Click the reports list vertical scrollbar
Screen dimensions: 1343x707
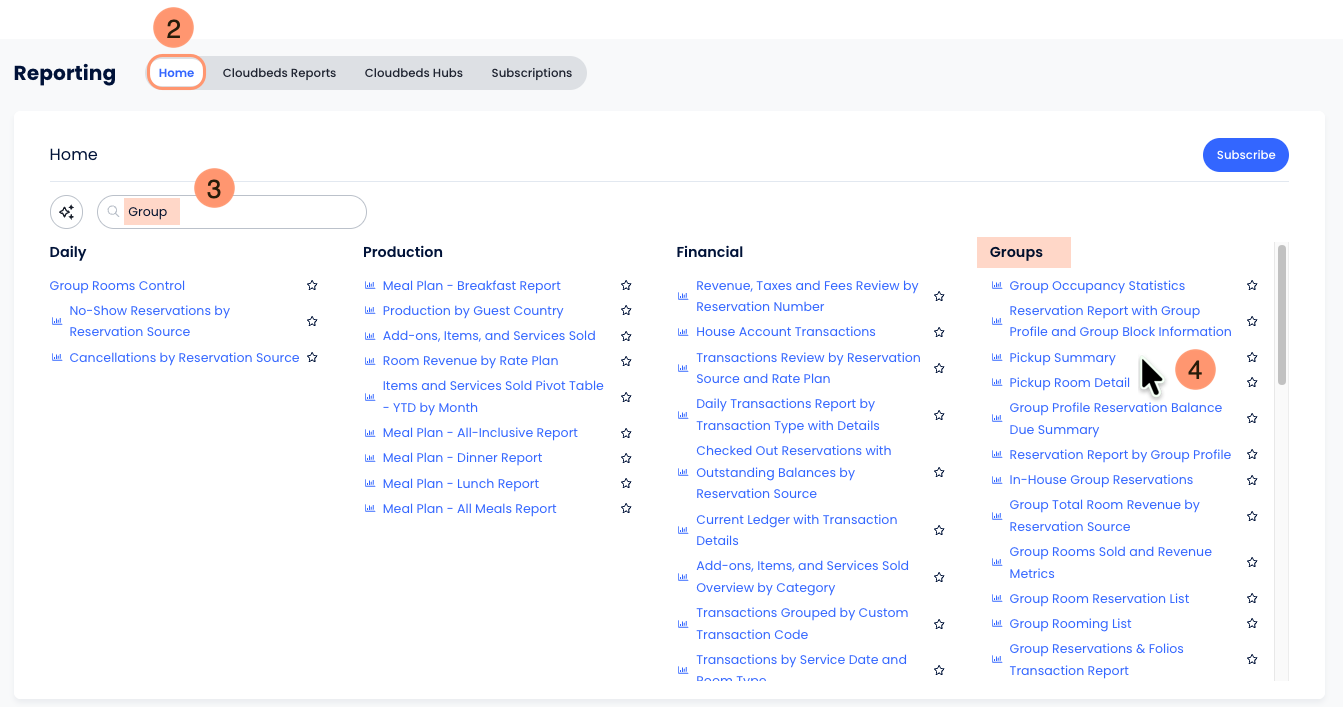(1282, 314)
